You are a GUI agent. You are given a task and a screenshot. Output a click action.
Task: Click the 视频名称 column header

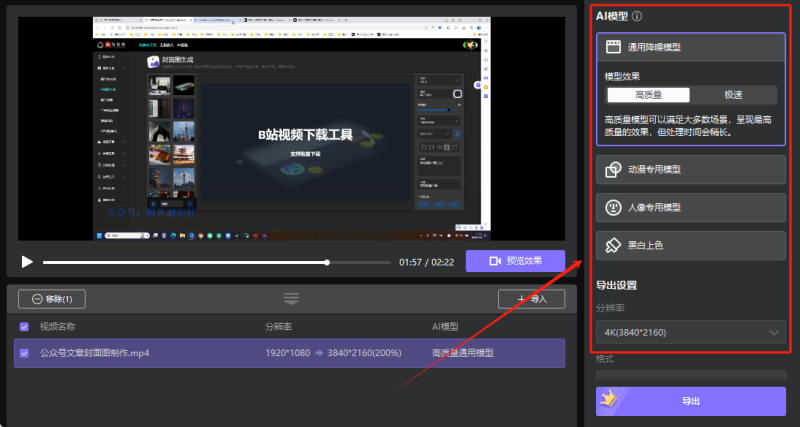point(58,326)
